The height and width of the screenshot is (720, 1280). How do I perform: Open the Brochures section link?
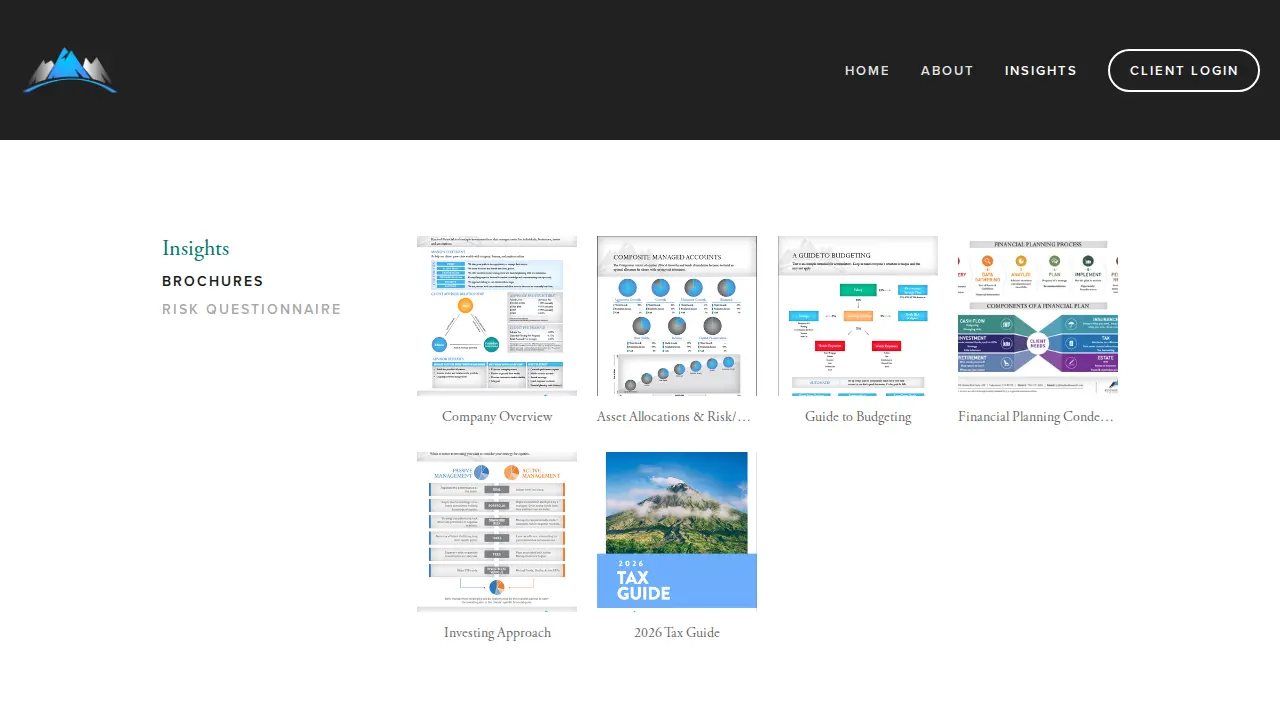(x=213, y=282)
